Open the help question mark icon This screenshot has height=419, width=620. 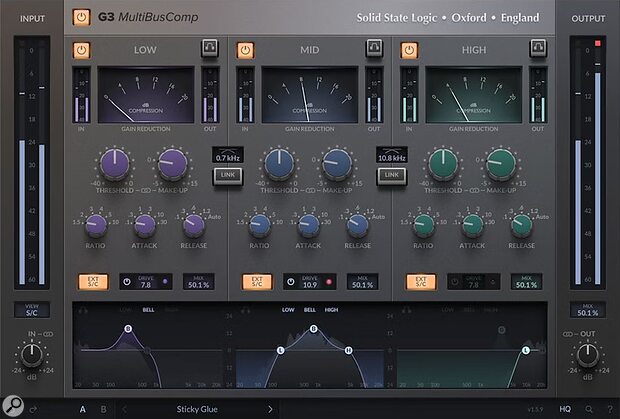pyautogui.click(x=610, y=409)
